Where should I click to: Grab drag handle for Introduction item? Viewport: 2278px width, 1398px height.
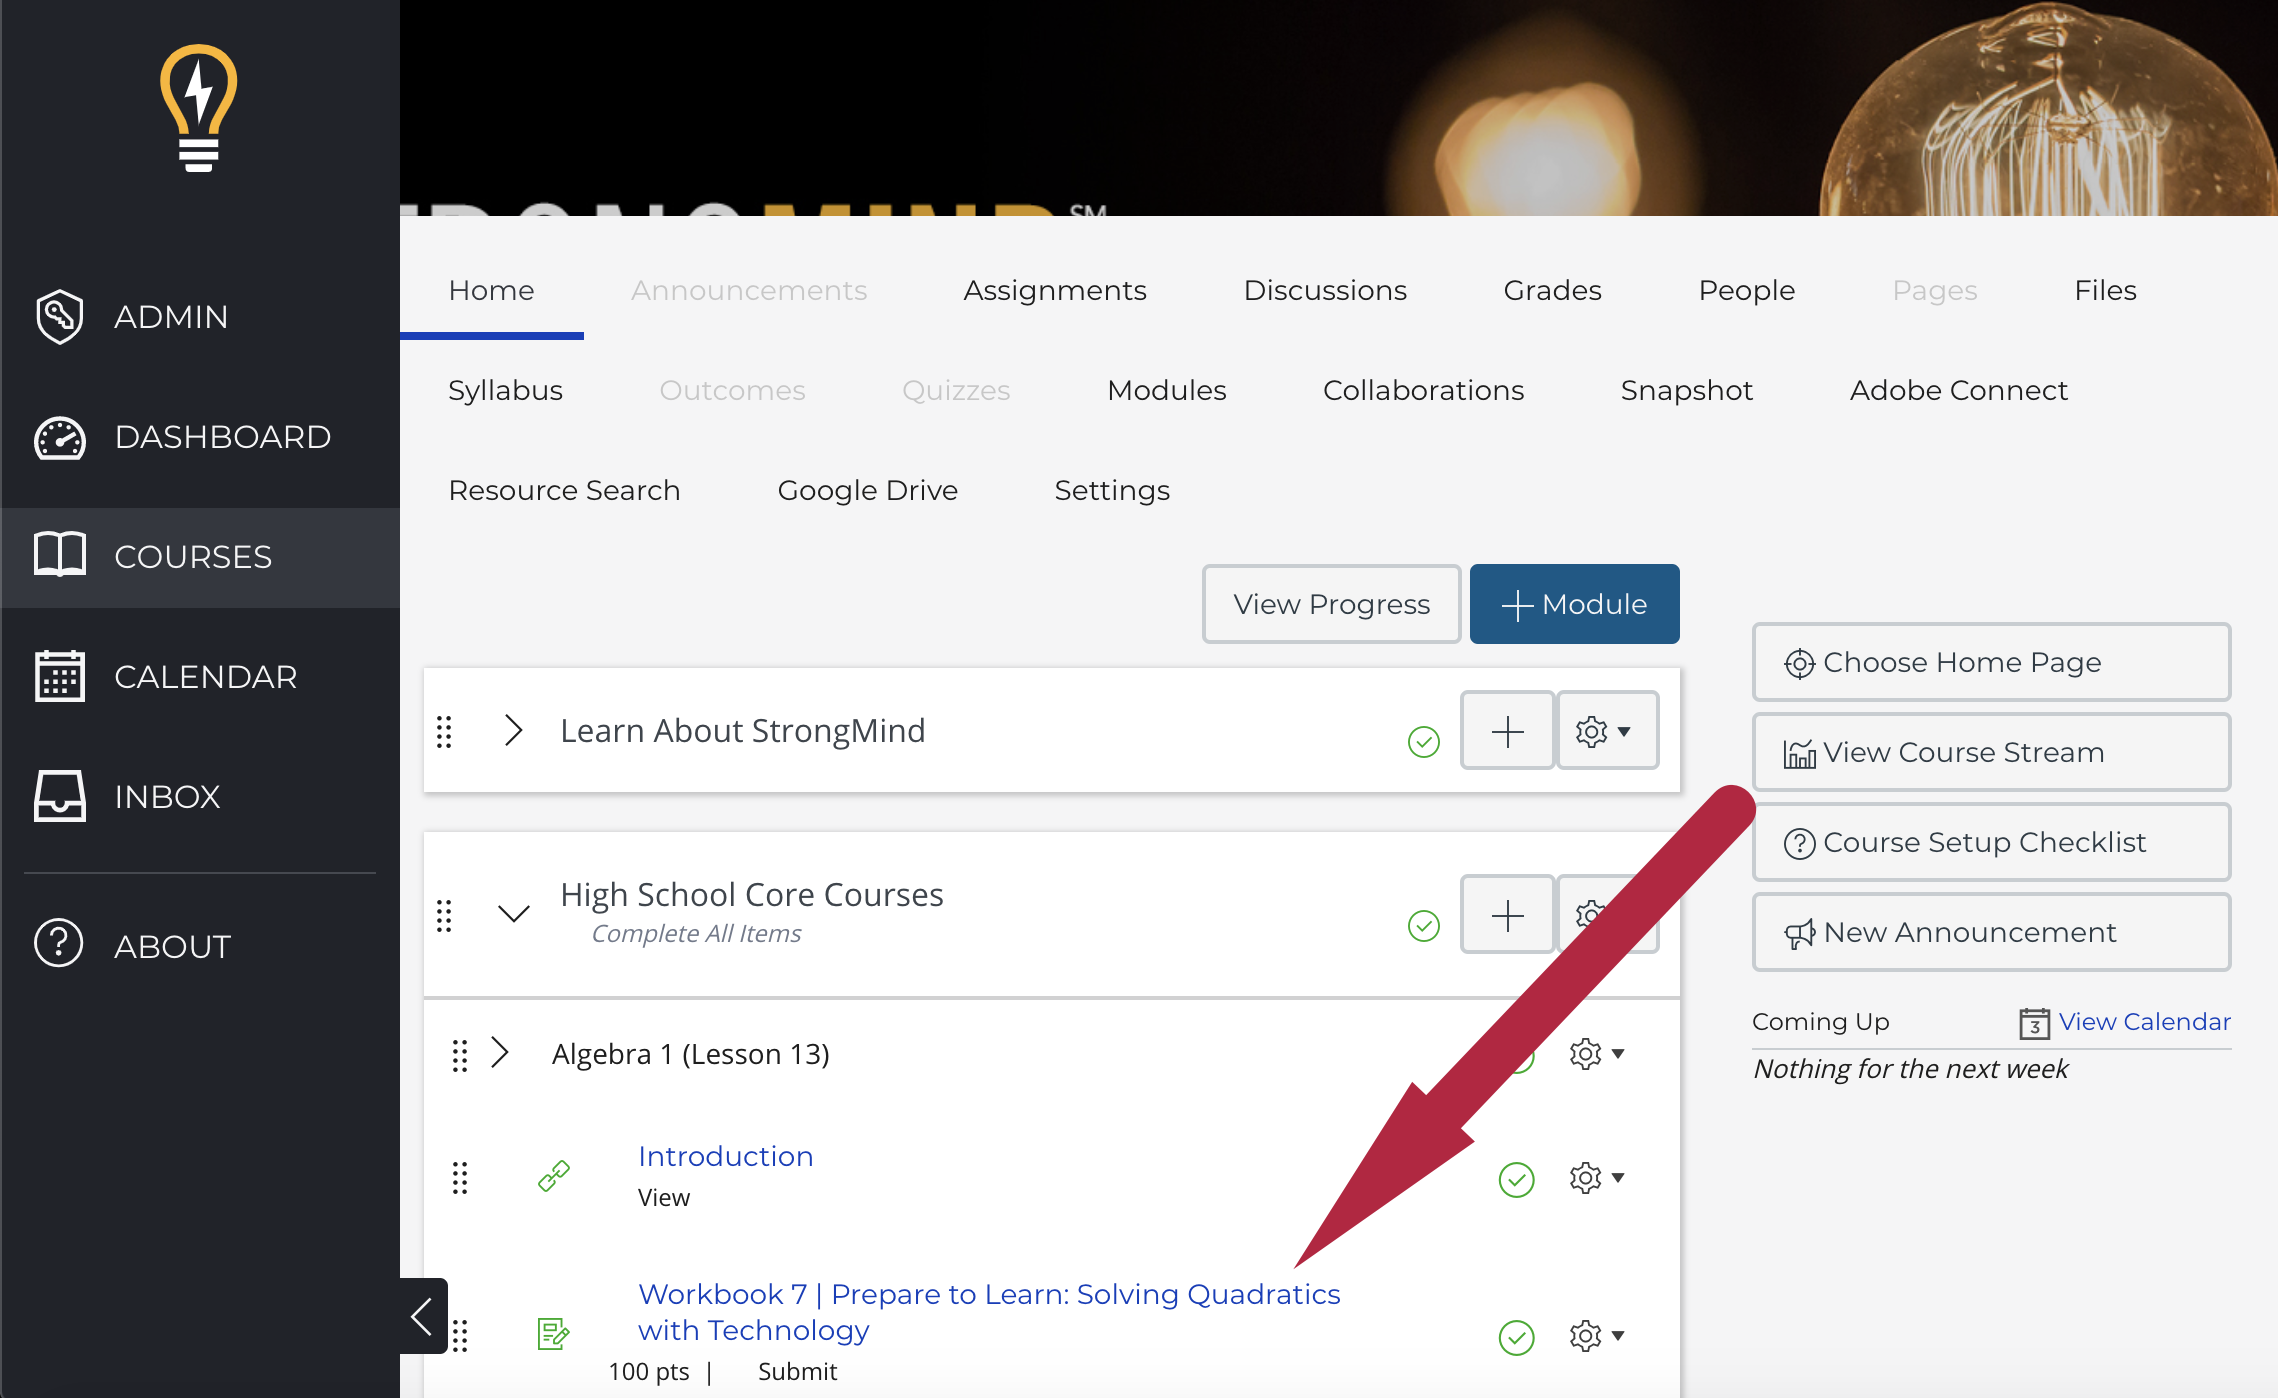click(x=460, y=1178)
